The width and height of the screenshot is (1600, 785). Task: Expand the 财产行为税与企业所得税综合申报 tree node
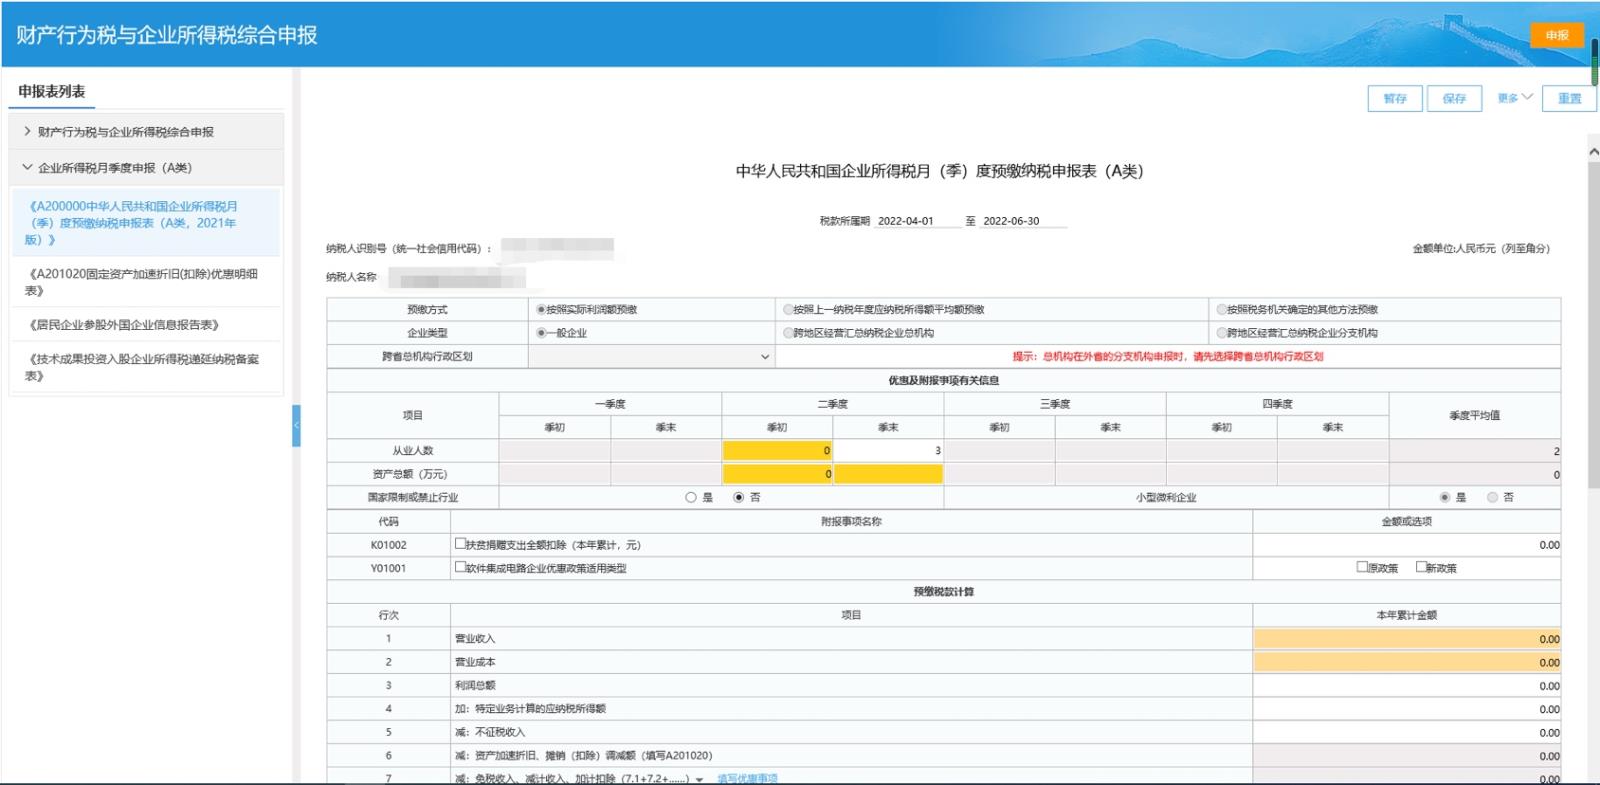pos(28,131)
